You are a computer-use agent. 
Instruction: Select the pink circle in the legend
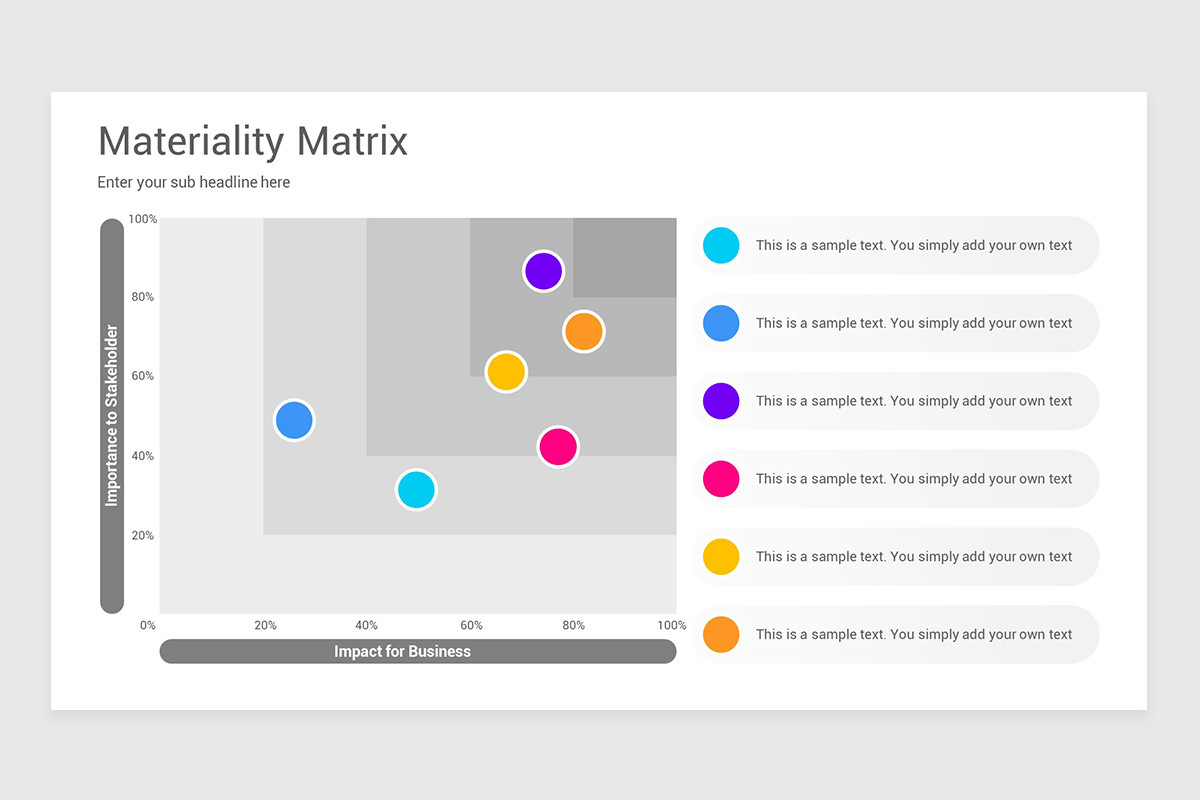pyautogui.click(x=721, y=479)
